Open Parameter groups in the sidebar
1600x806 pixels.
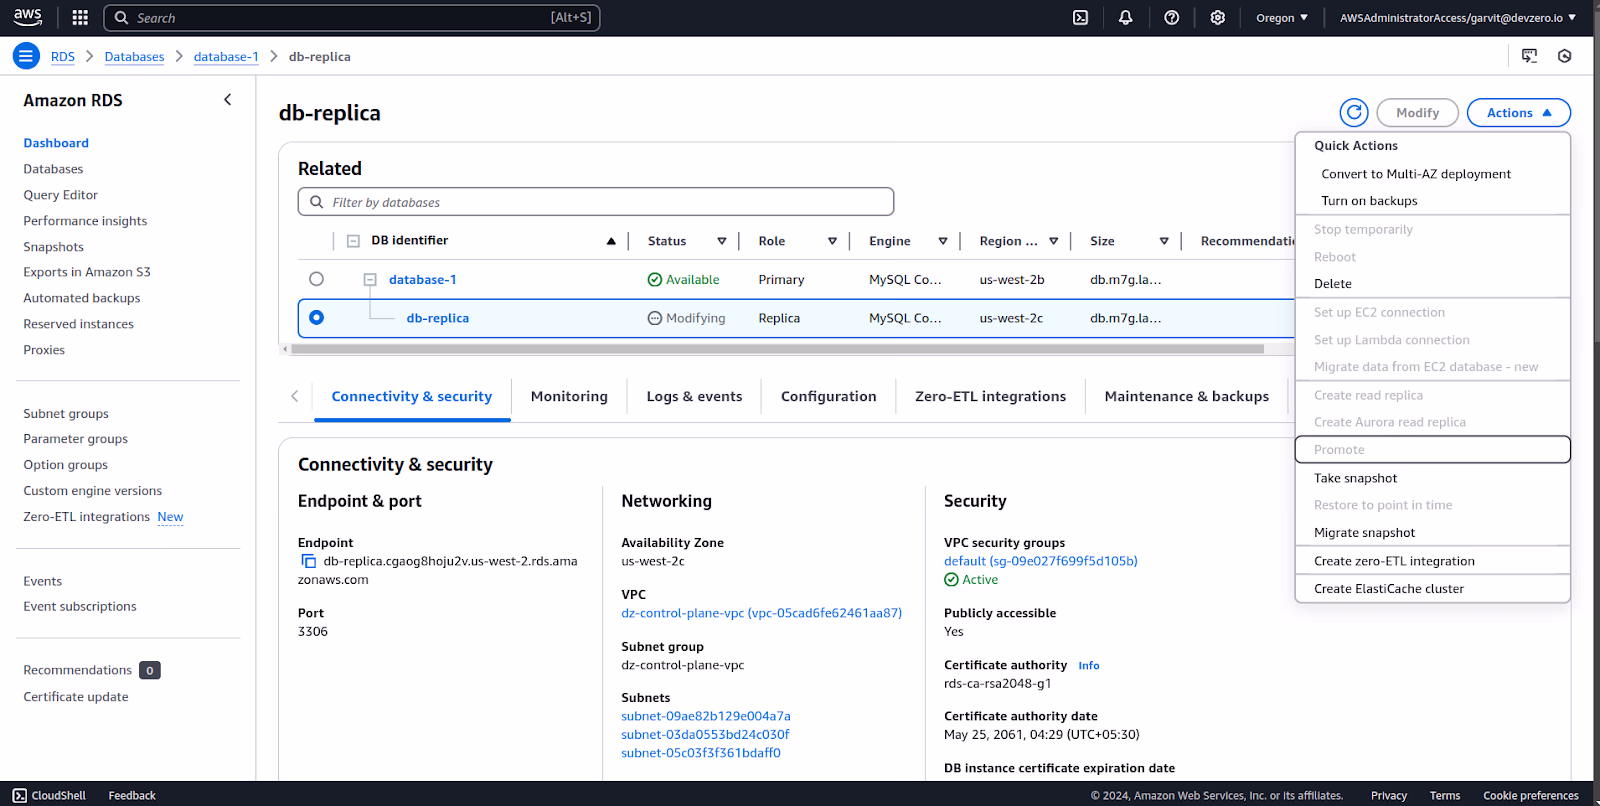click(x=75, y=439)
